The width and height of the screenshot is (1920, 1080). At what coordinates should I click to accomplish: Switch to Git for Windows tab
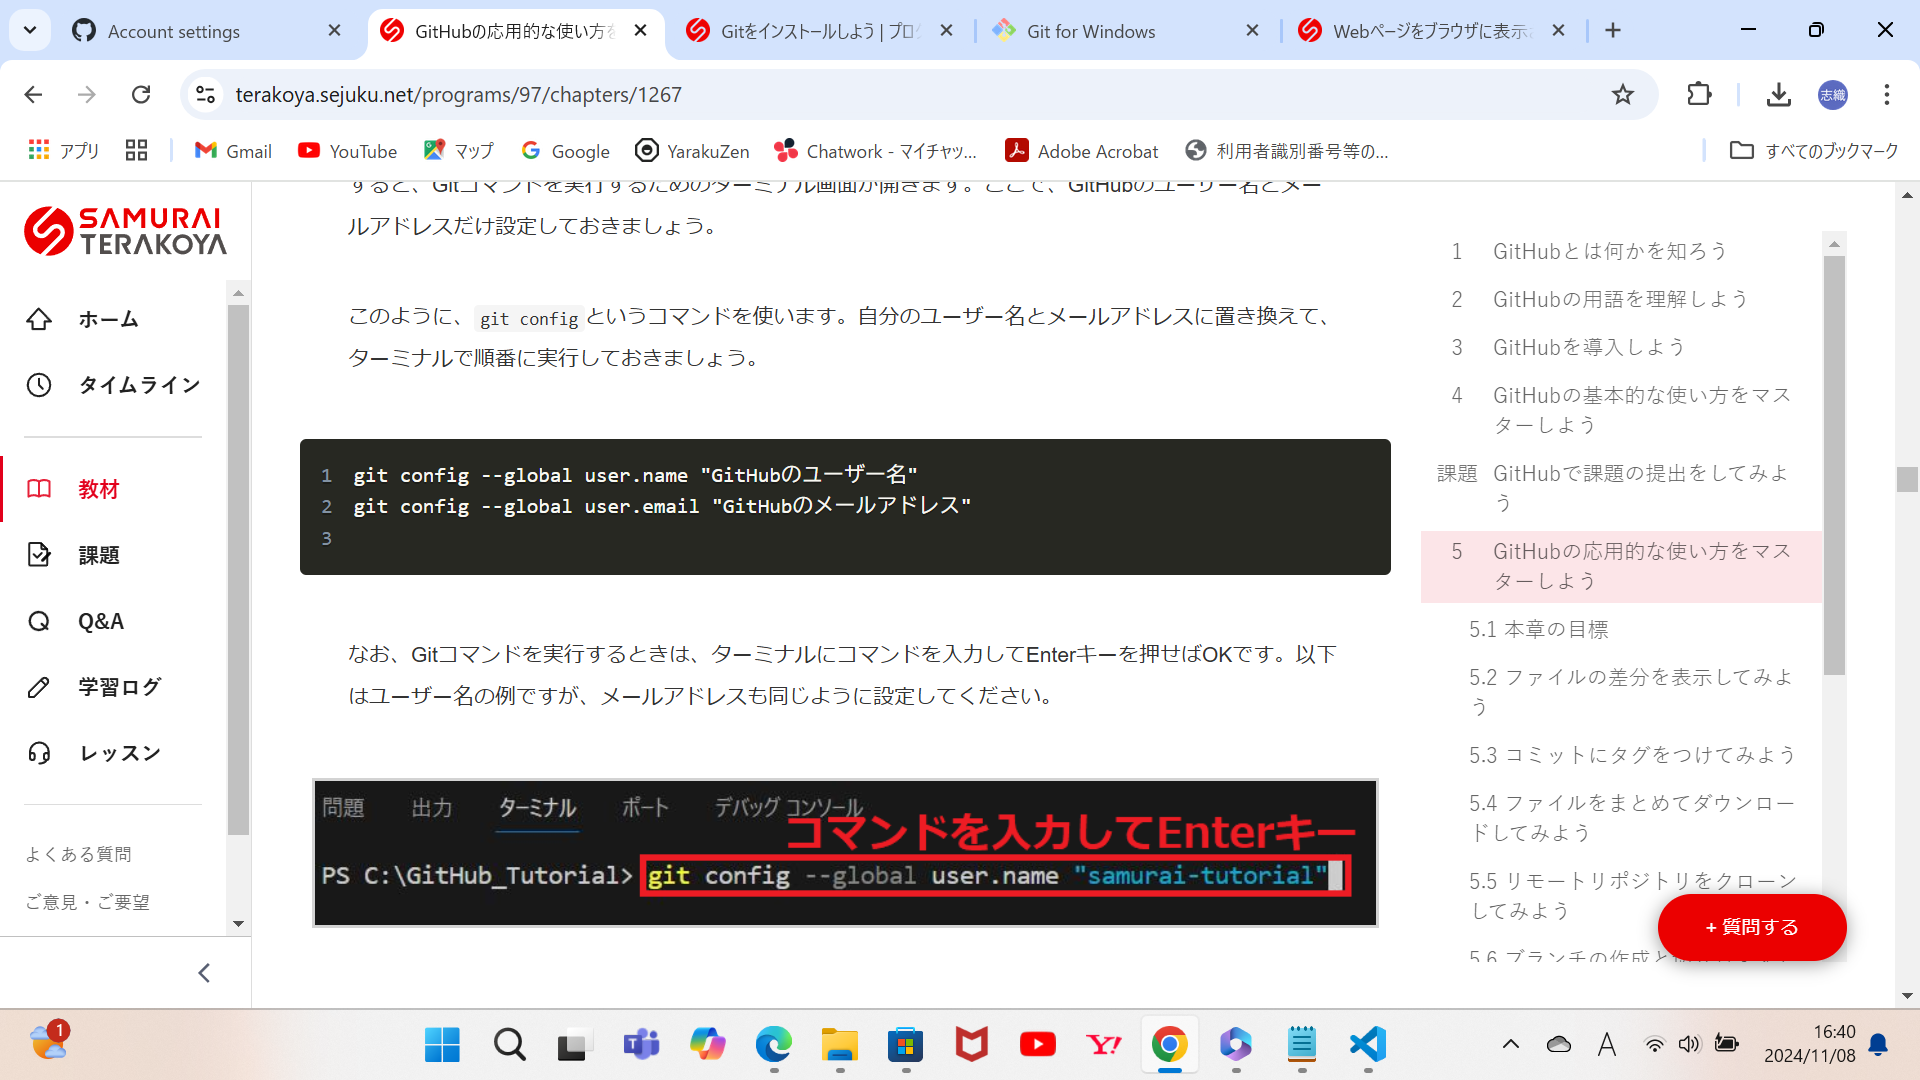click(1127, 31)
